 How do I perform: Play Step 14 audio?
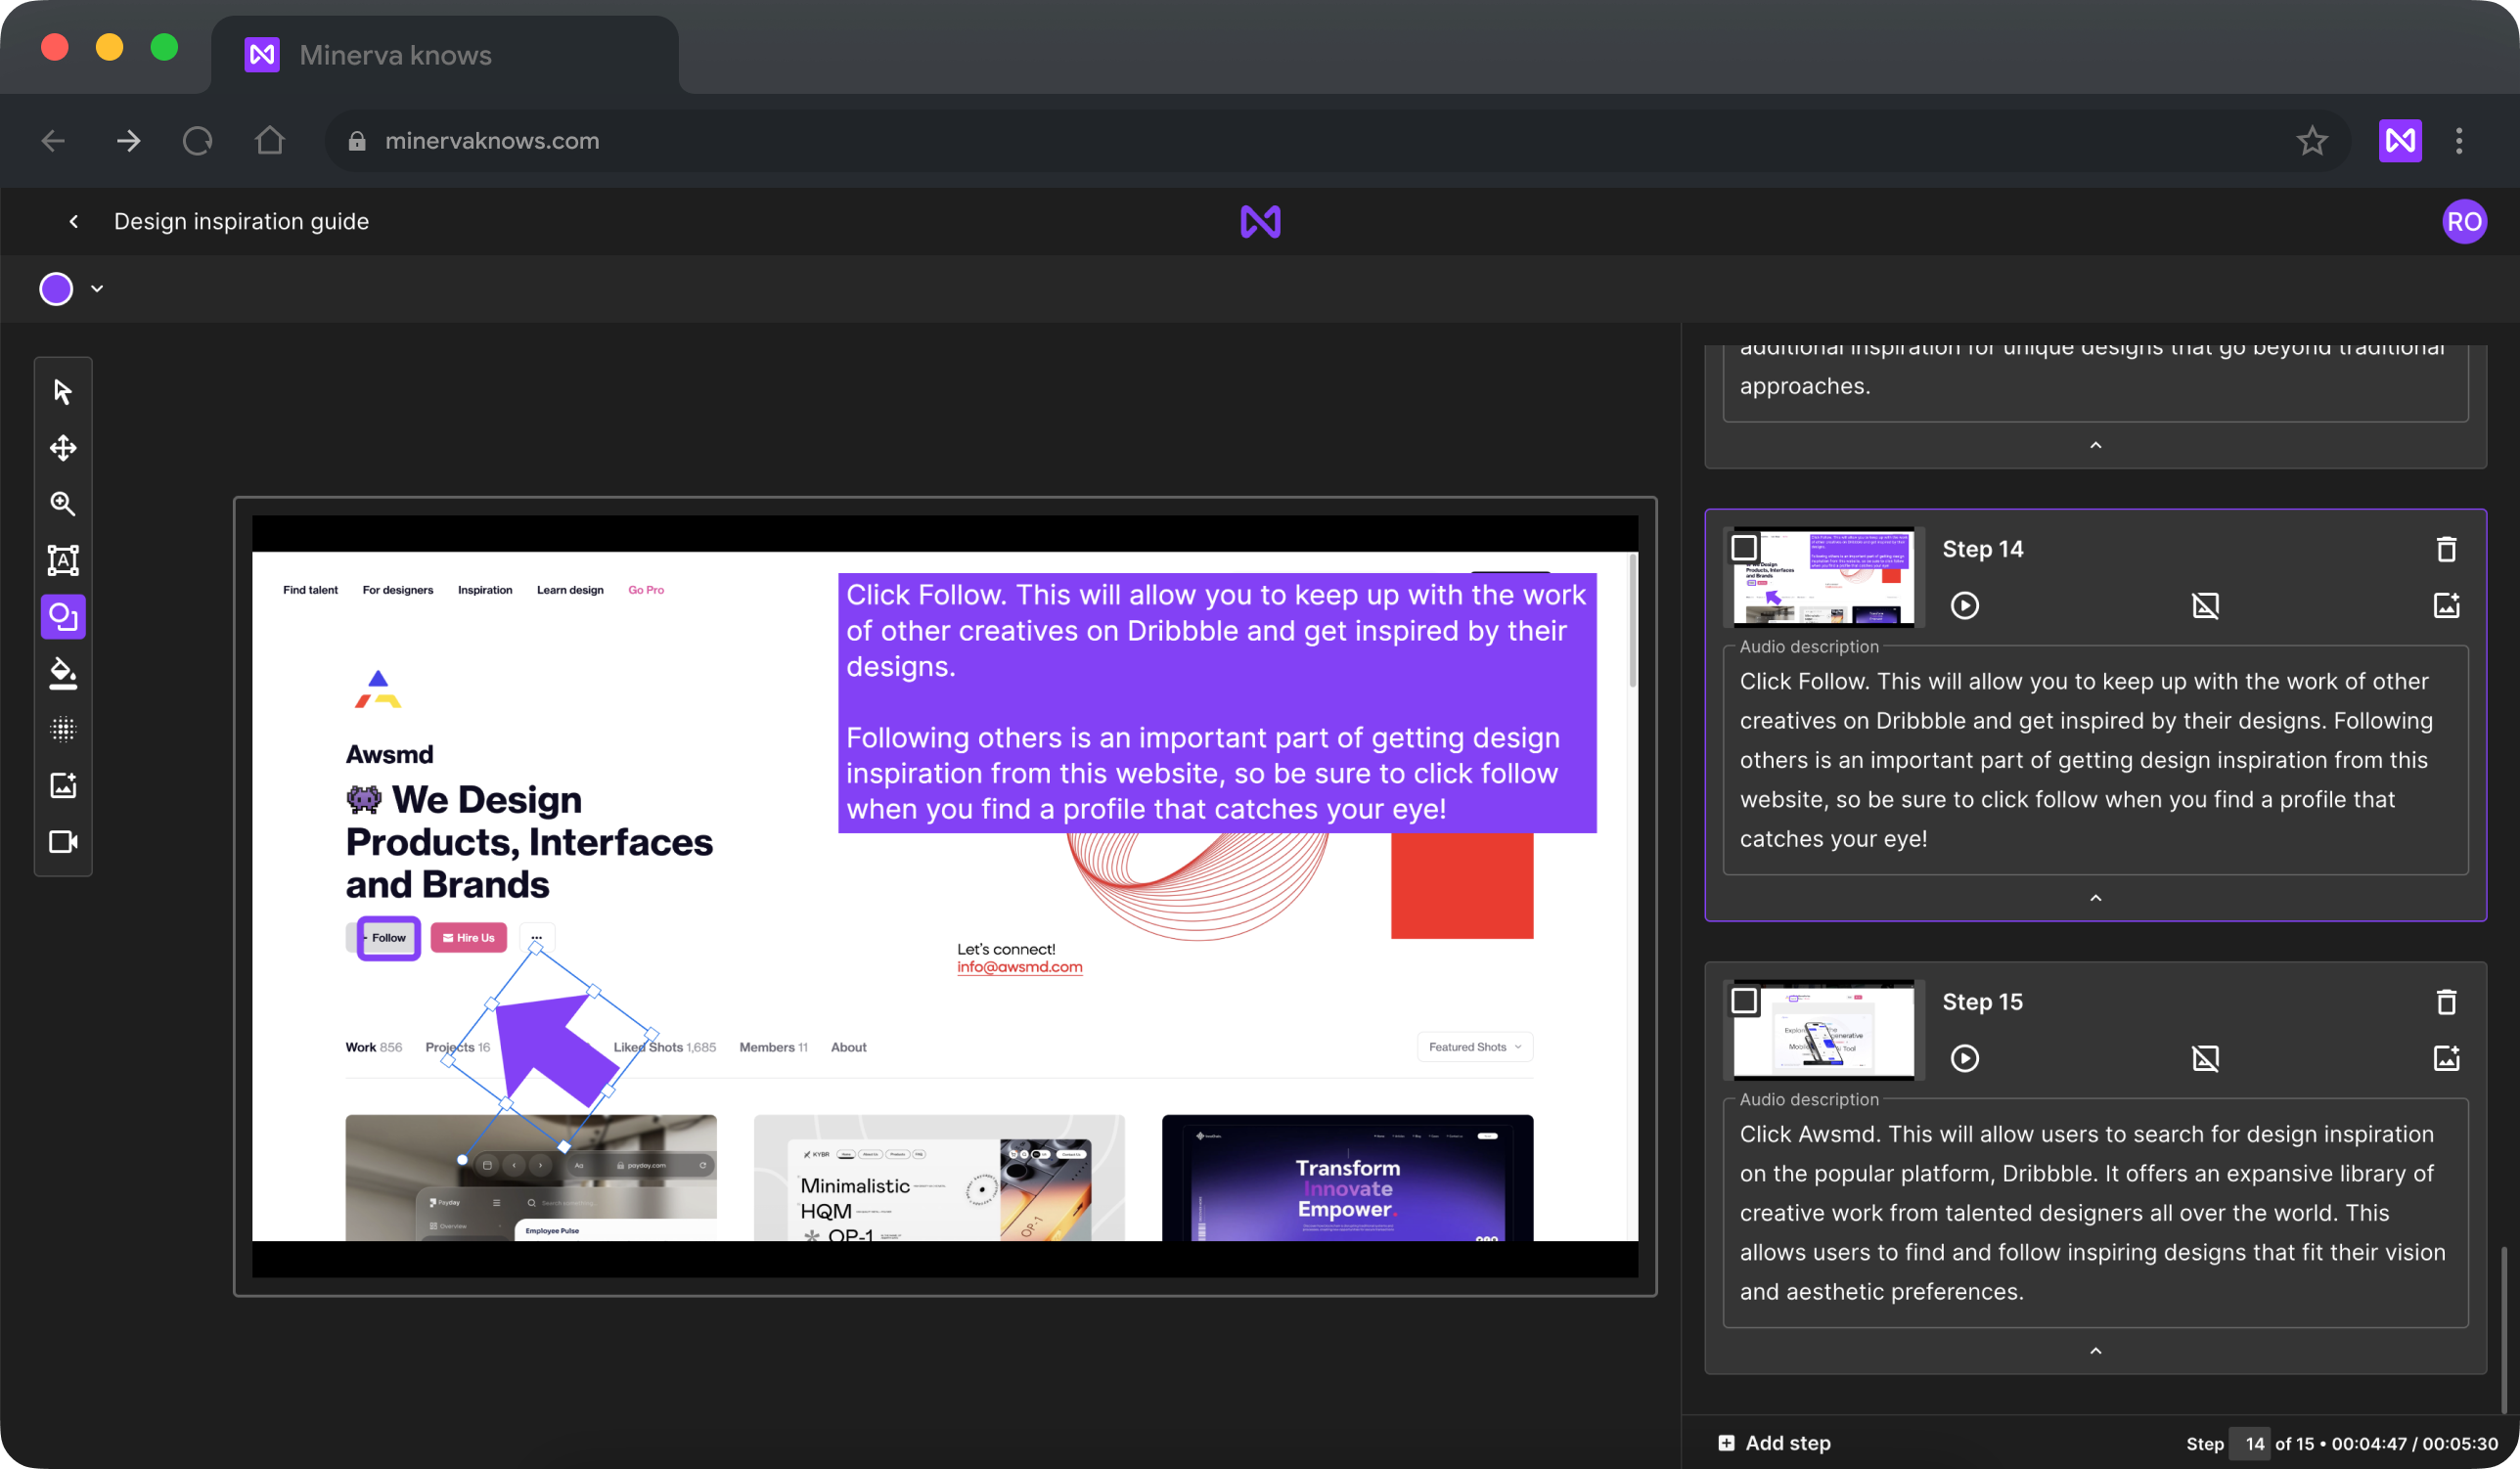(x=1964, y=605)
